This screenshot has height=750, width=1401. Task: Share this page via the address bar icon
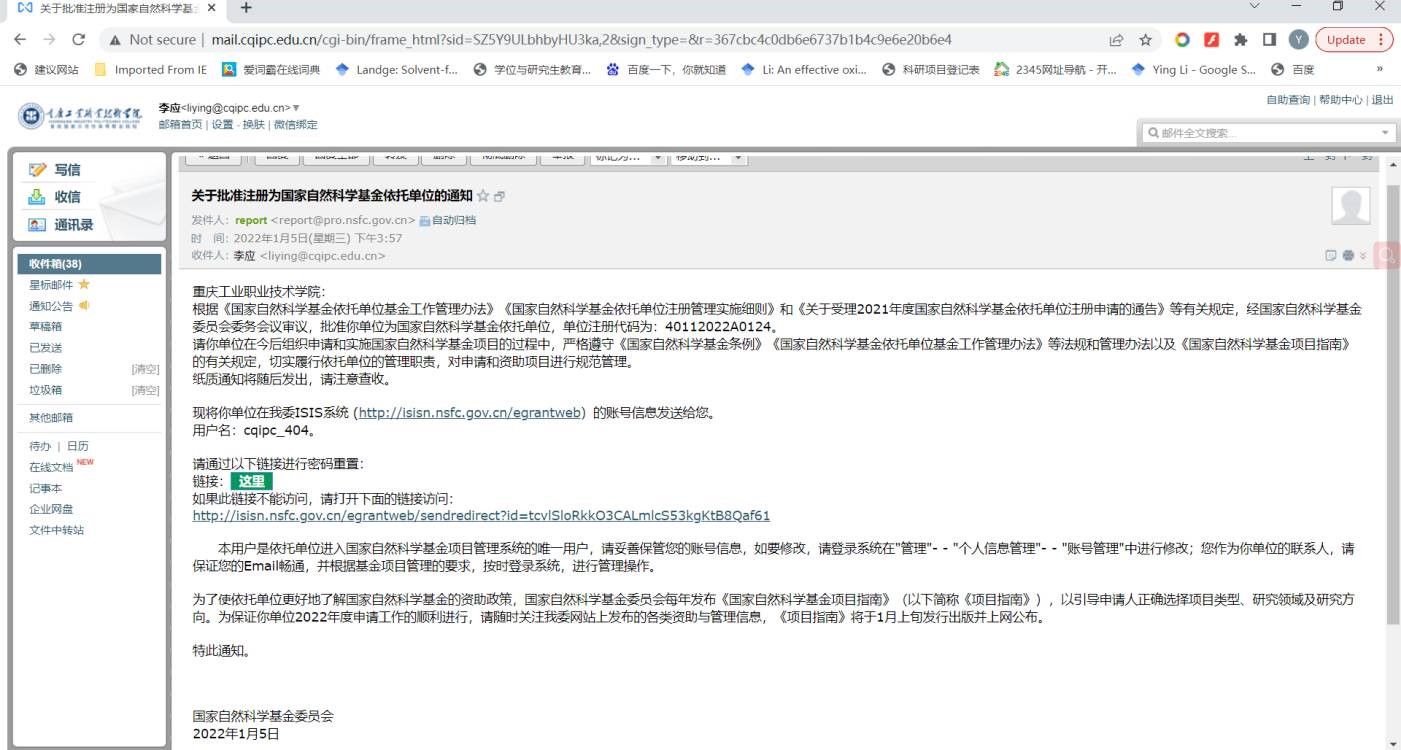click(1116, 40)
